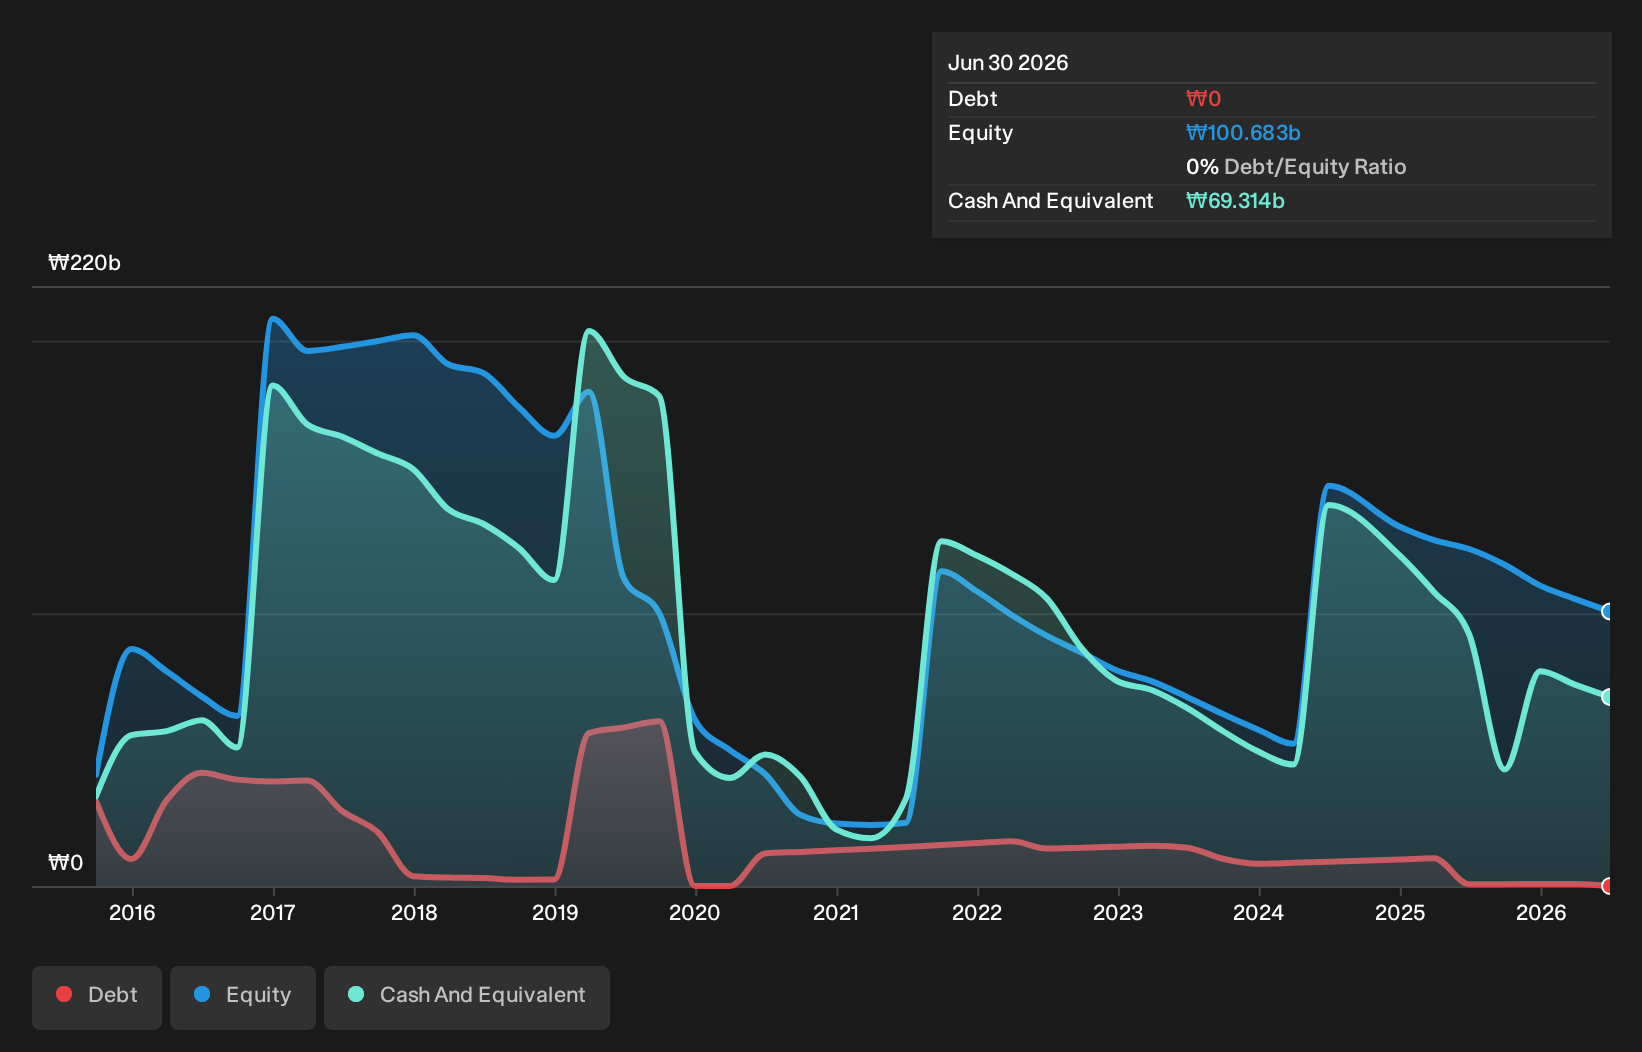This screenshot has height=1052, width=1642.
Task: Click the 2016 x-axis label
Action: point(132,913)
